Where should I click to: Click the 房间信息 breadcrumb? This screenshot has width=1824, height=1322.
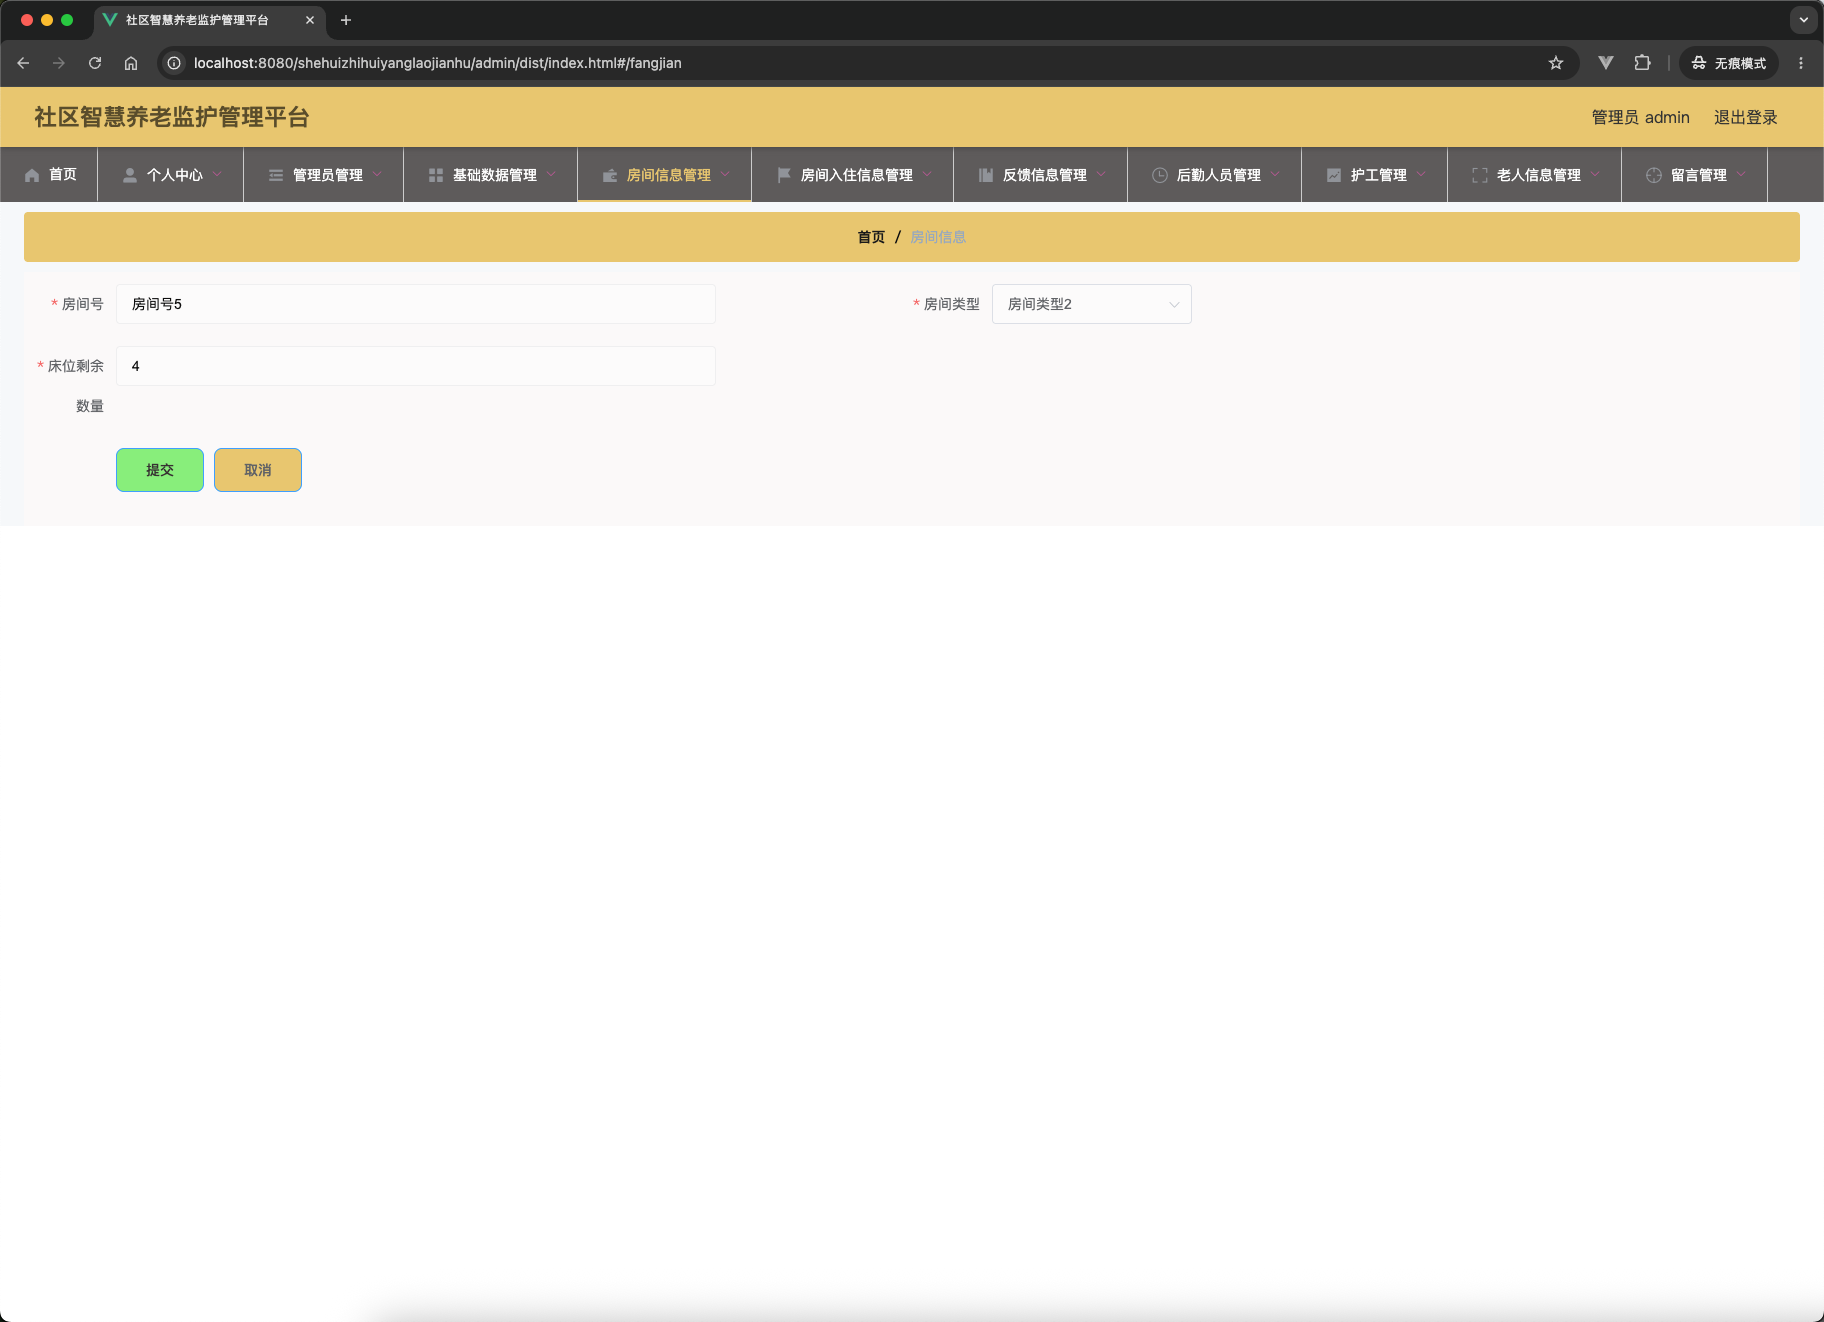tap(938, 237)
